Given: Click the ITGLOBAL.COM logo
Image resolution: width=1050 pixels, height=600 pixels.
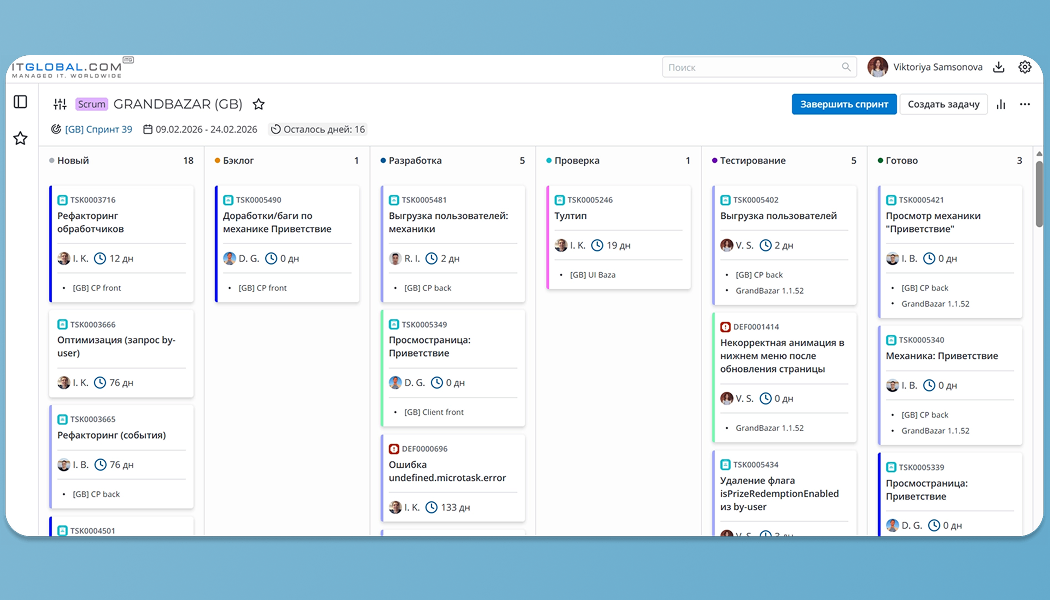Looking at the screenshot, I should (72, 68).
